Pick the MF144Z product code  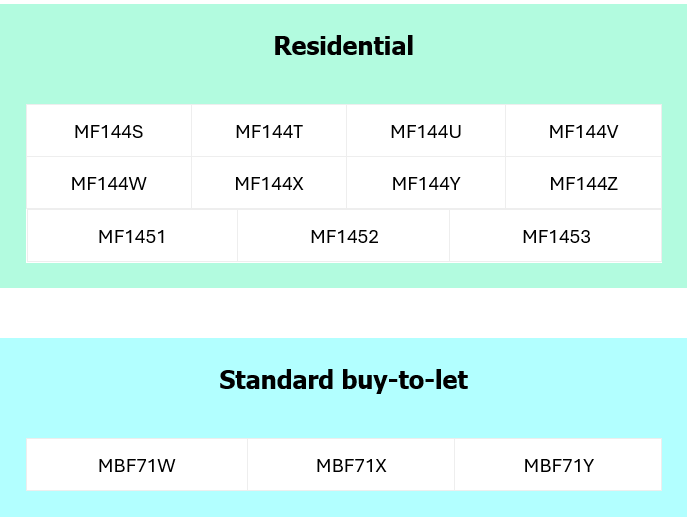click(583, 184)
